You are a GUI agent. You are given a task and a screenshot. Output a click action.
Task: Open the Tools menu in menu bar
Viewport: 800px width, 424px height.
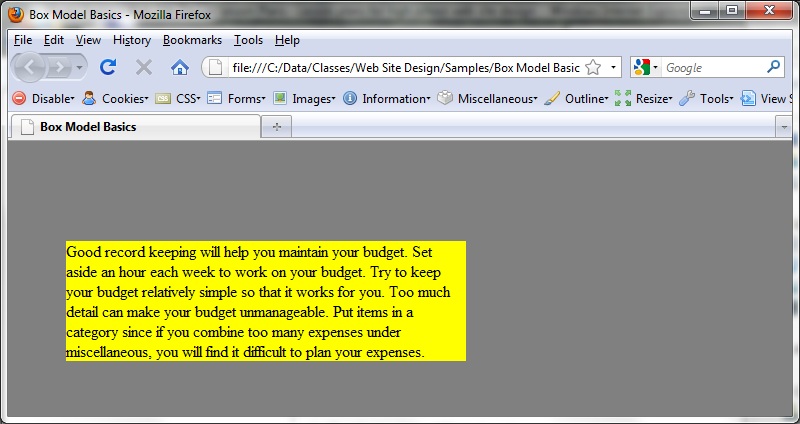pos(248,40)
